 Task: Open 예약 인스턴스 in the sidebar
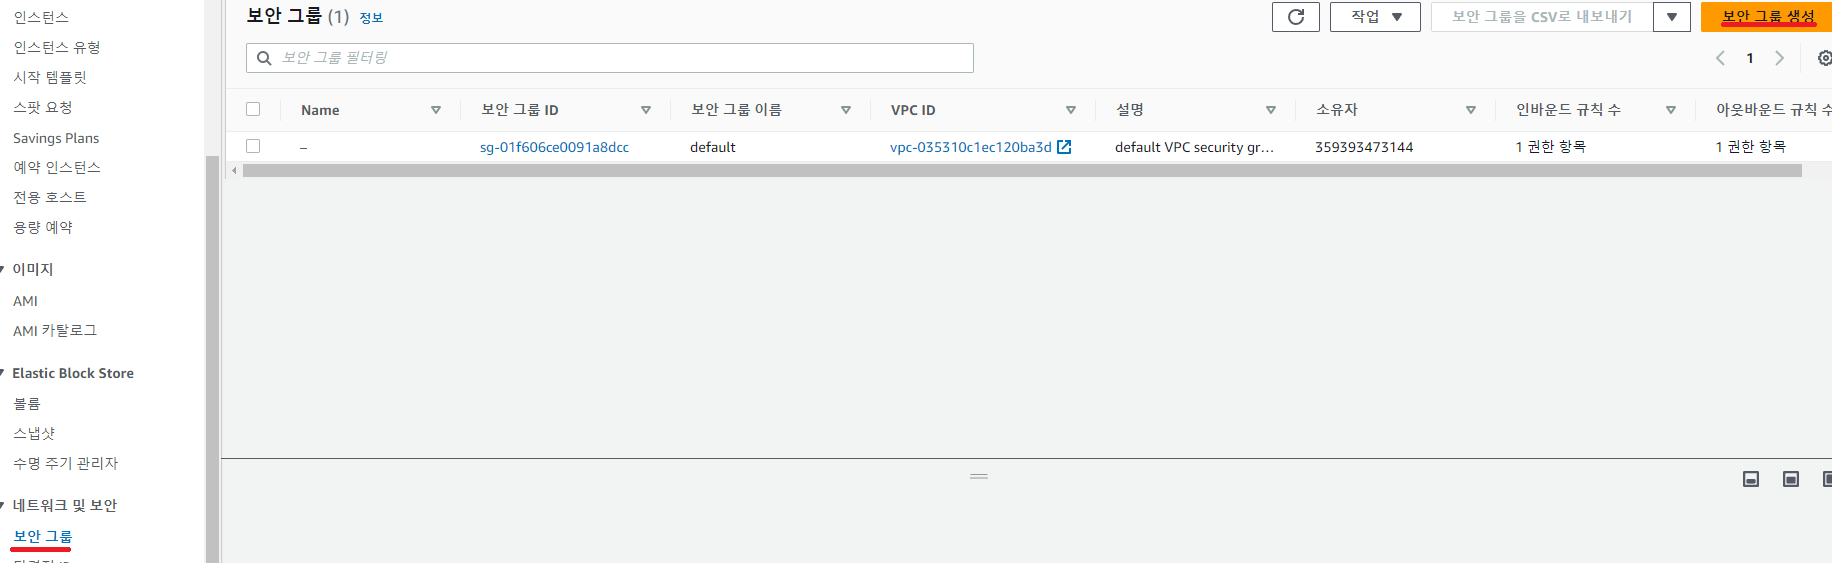[57, 167]
